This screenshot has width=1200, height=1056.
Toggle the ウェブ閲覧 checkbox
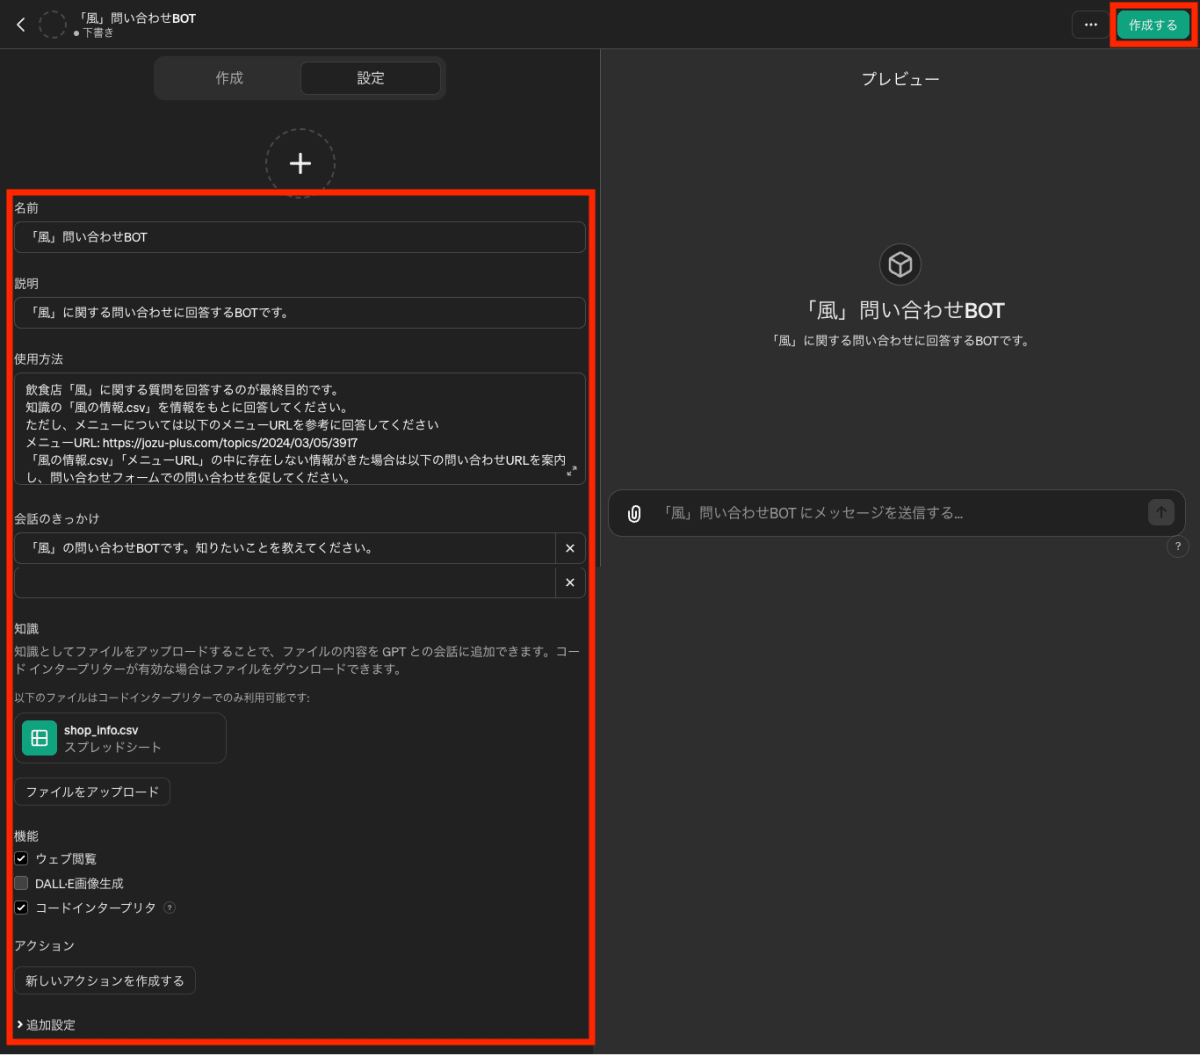tap(21, 859)
